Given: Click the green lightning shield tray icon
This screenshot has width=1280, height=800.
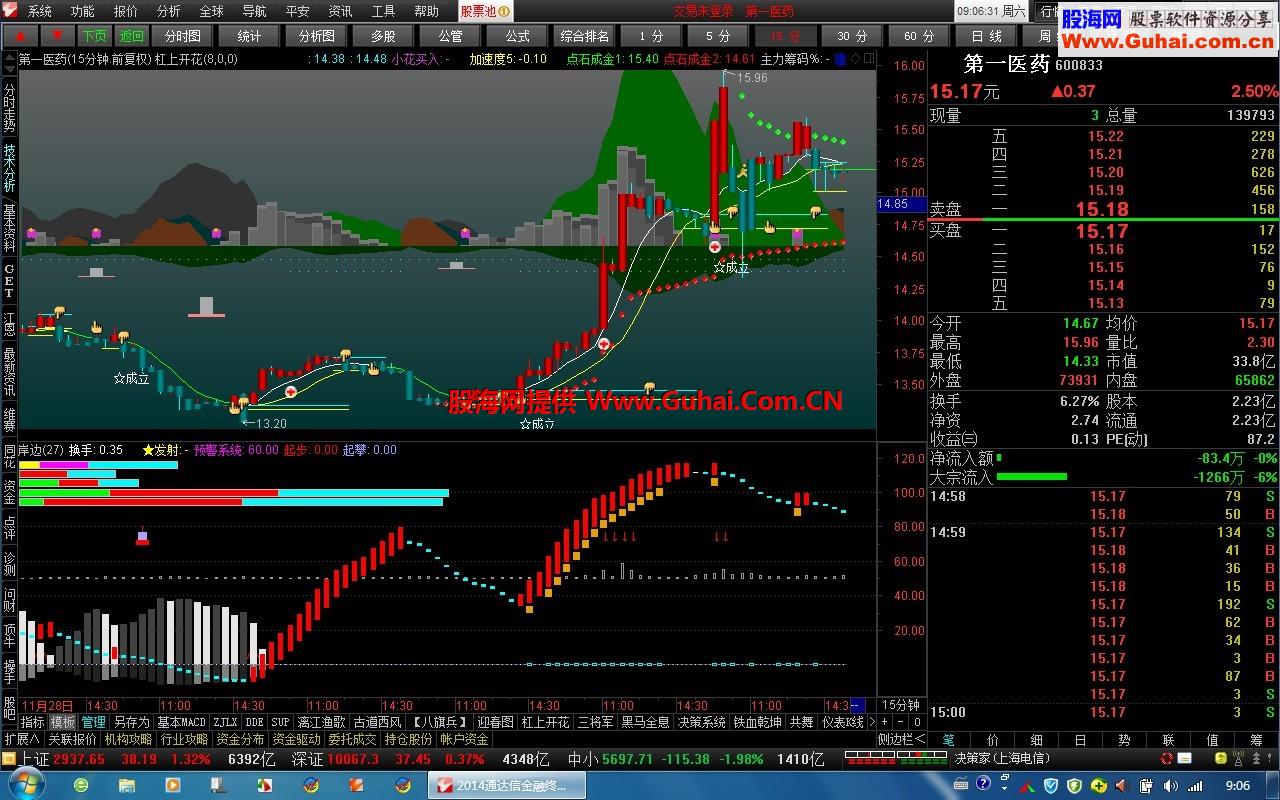Looking at the screenshot, I should [x=1074, y=785].
